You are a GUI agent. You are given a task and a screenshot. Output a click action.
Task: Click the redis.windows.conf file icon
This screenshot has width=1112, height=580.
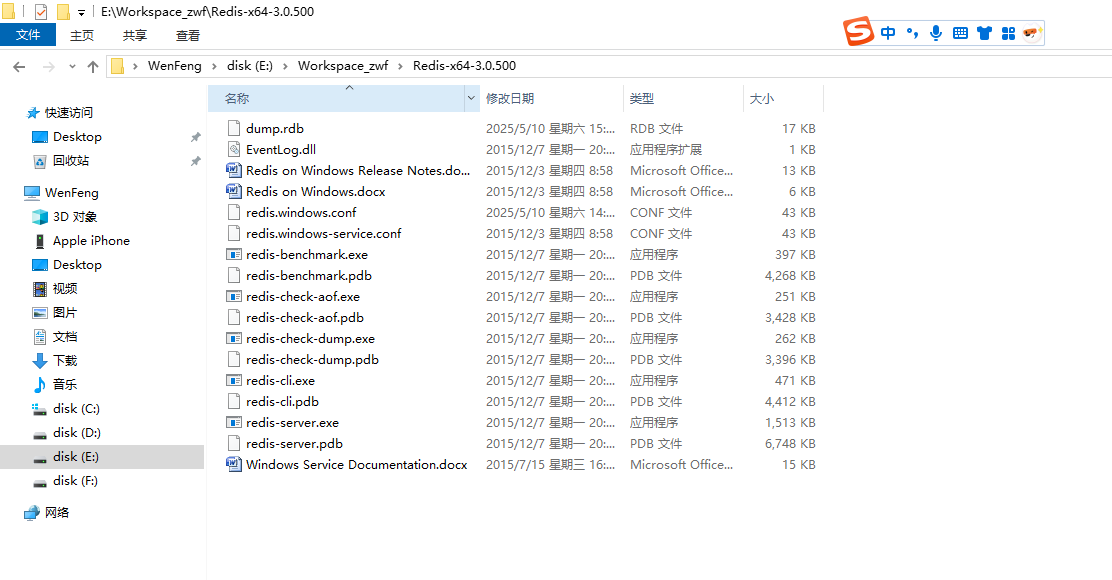click(233, 213)
